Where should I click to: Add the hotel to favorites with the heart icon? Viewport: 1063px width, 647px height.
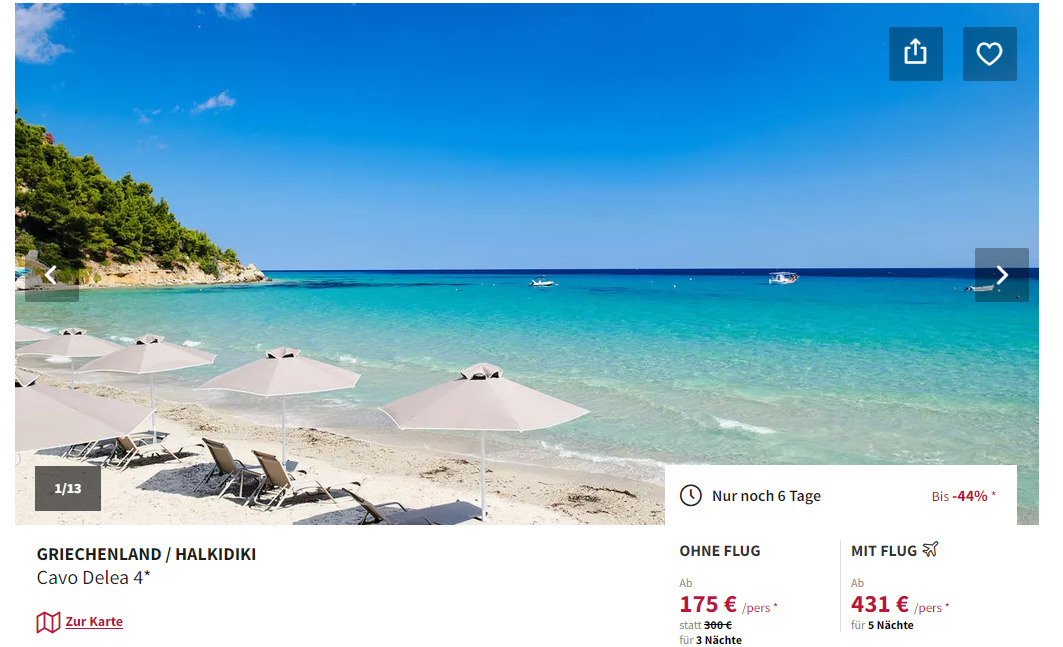coord(989,54)
